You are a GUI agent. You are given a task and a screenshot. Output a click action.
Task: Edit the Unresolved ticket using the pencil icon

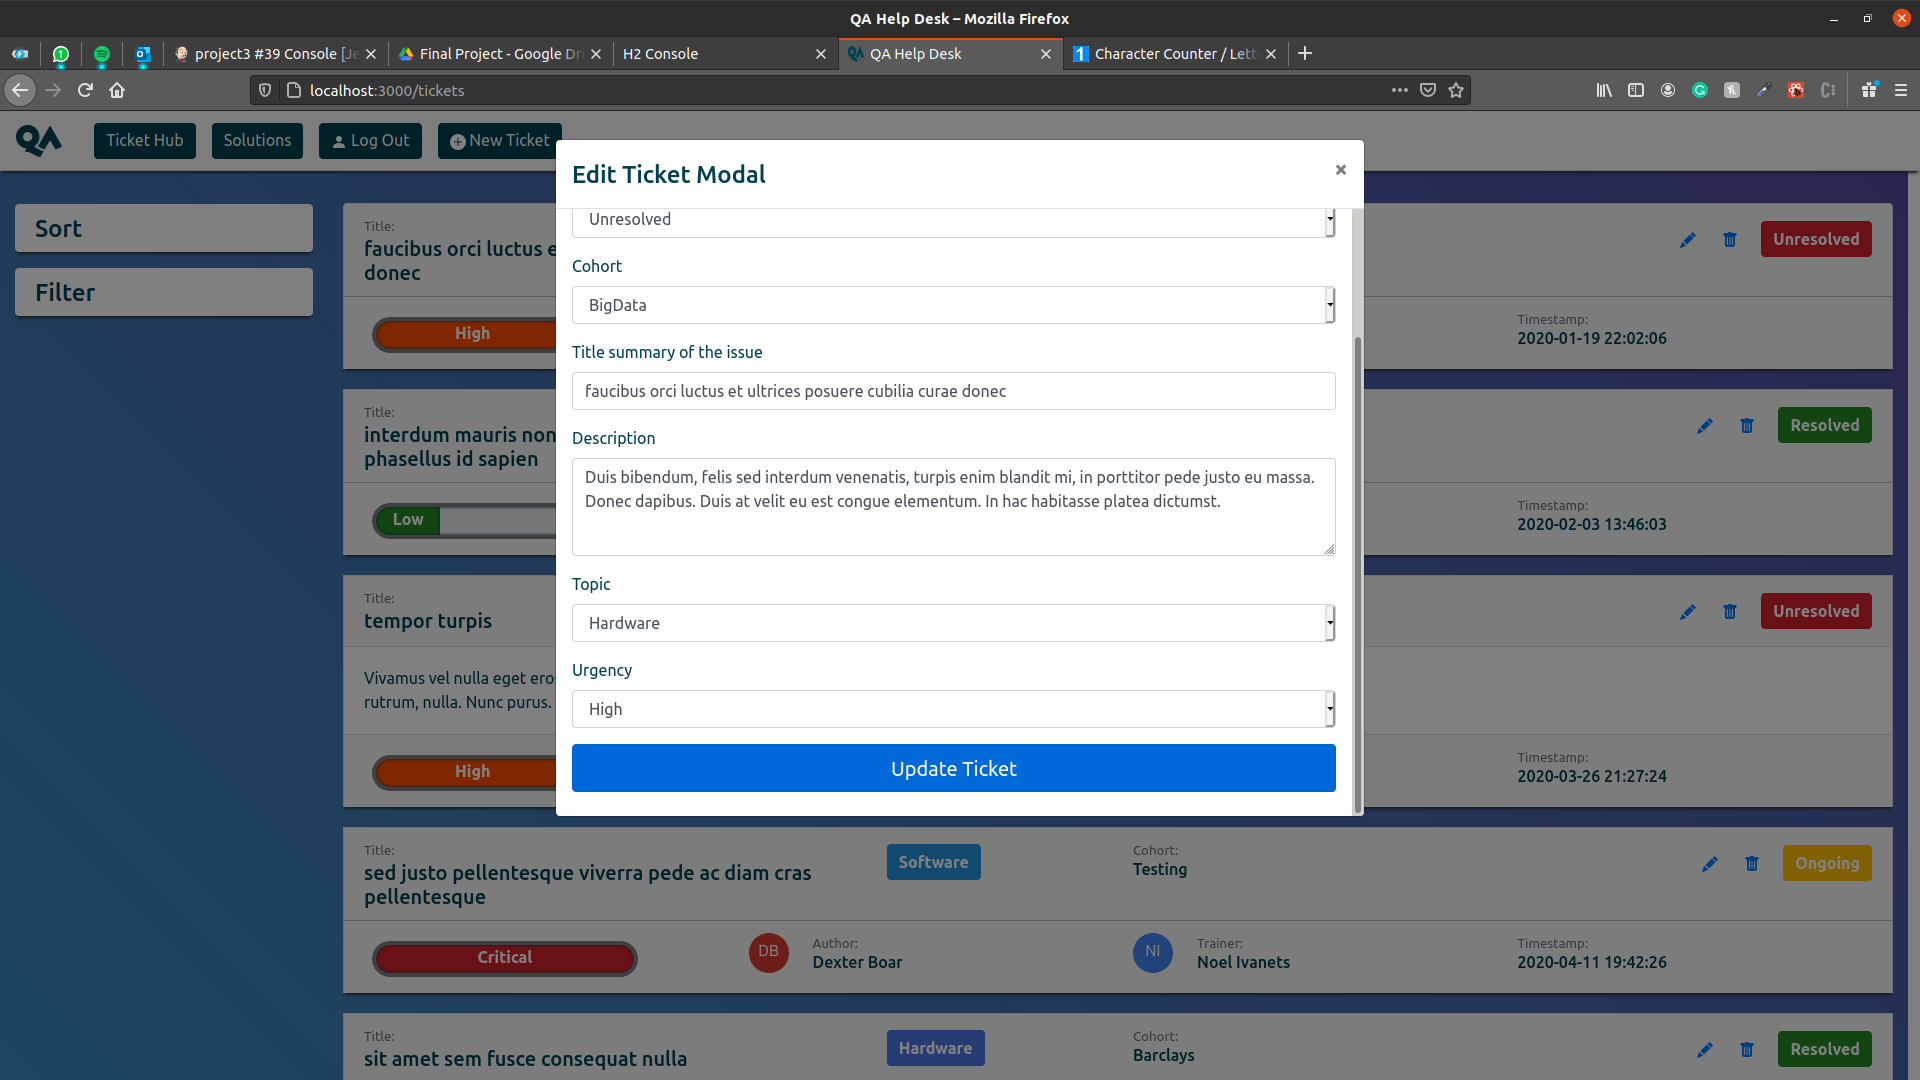[x=1688, y=240]
